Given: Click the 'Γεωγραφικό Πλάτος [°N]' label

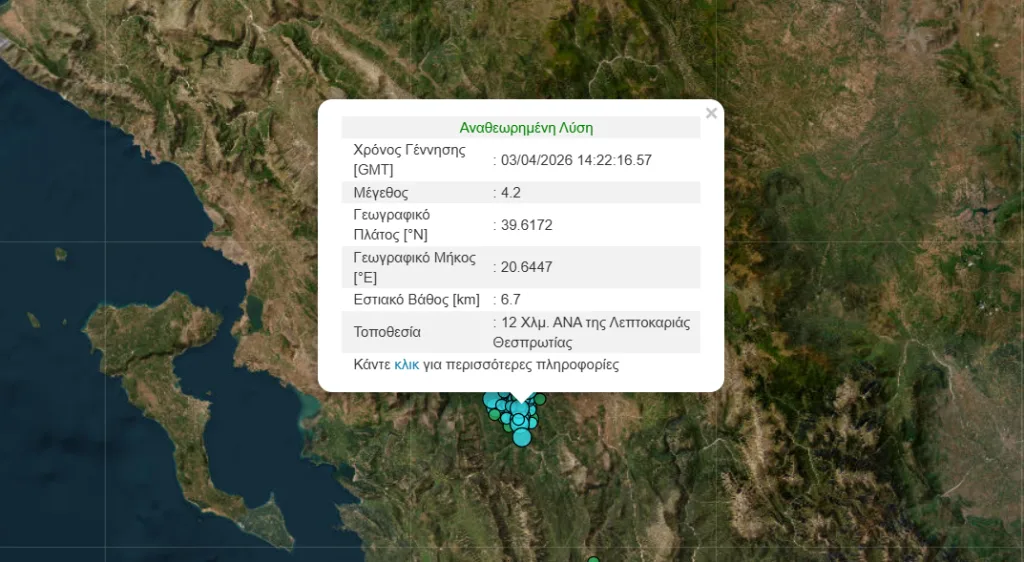Looking at the screenshot, I should coord(392,225).
